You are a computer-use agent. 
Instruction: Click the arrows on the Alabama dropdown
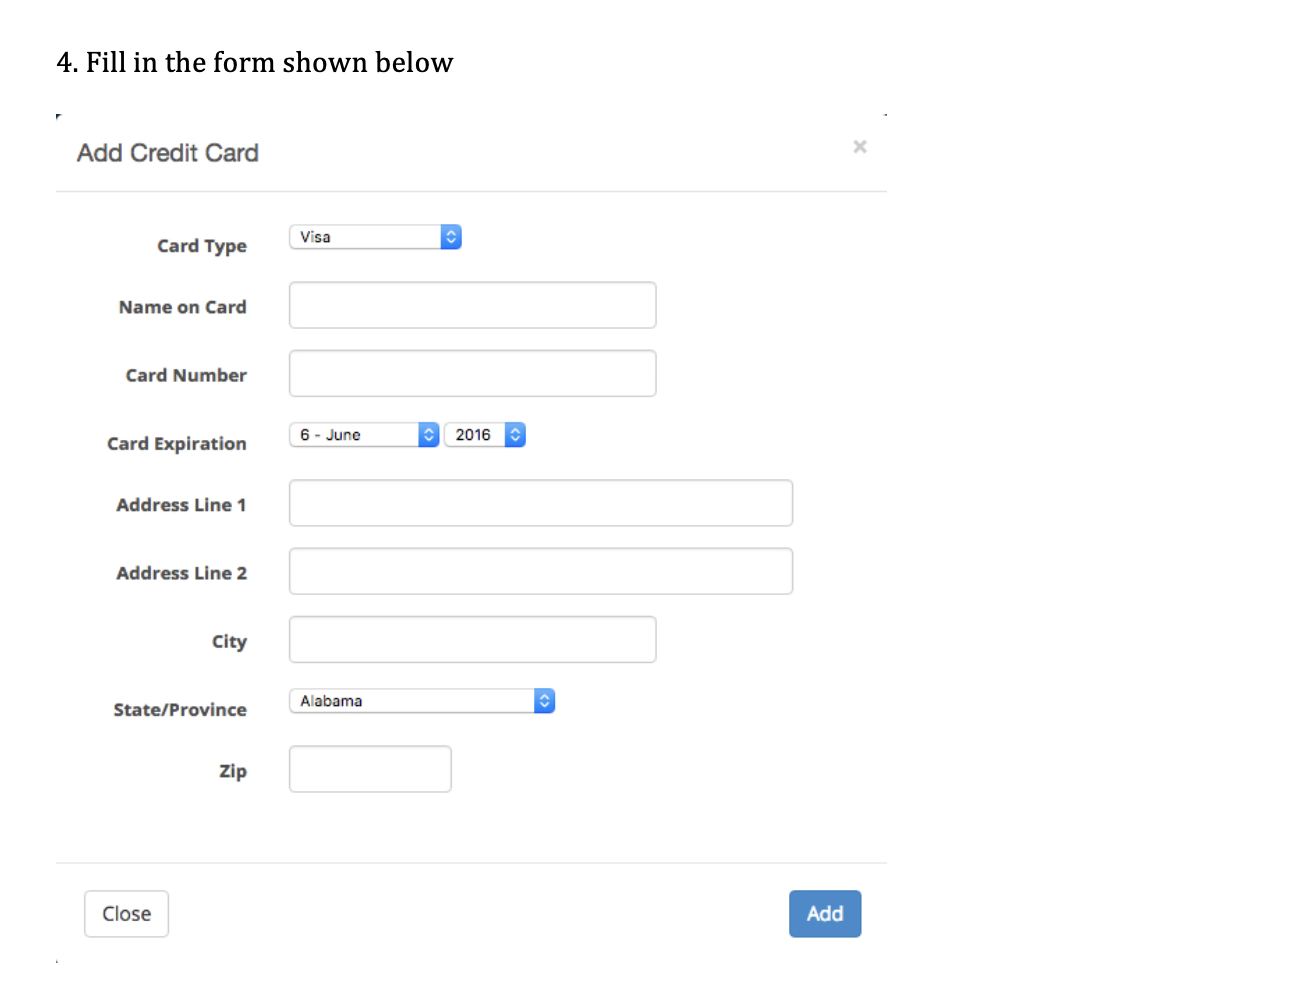click(x=544, y=700)
